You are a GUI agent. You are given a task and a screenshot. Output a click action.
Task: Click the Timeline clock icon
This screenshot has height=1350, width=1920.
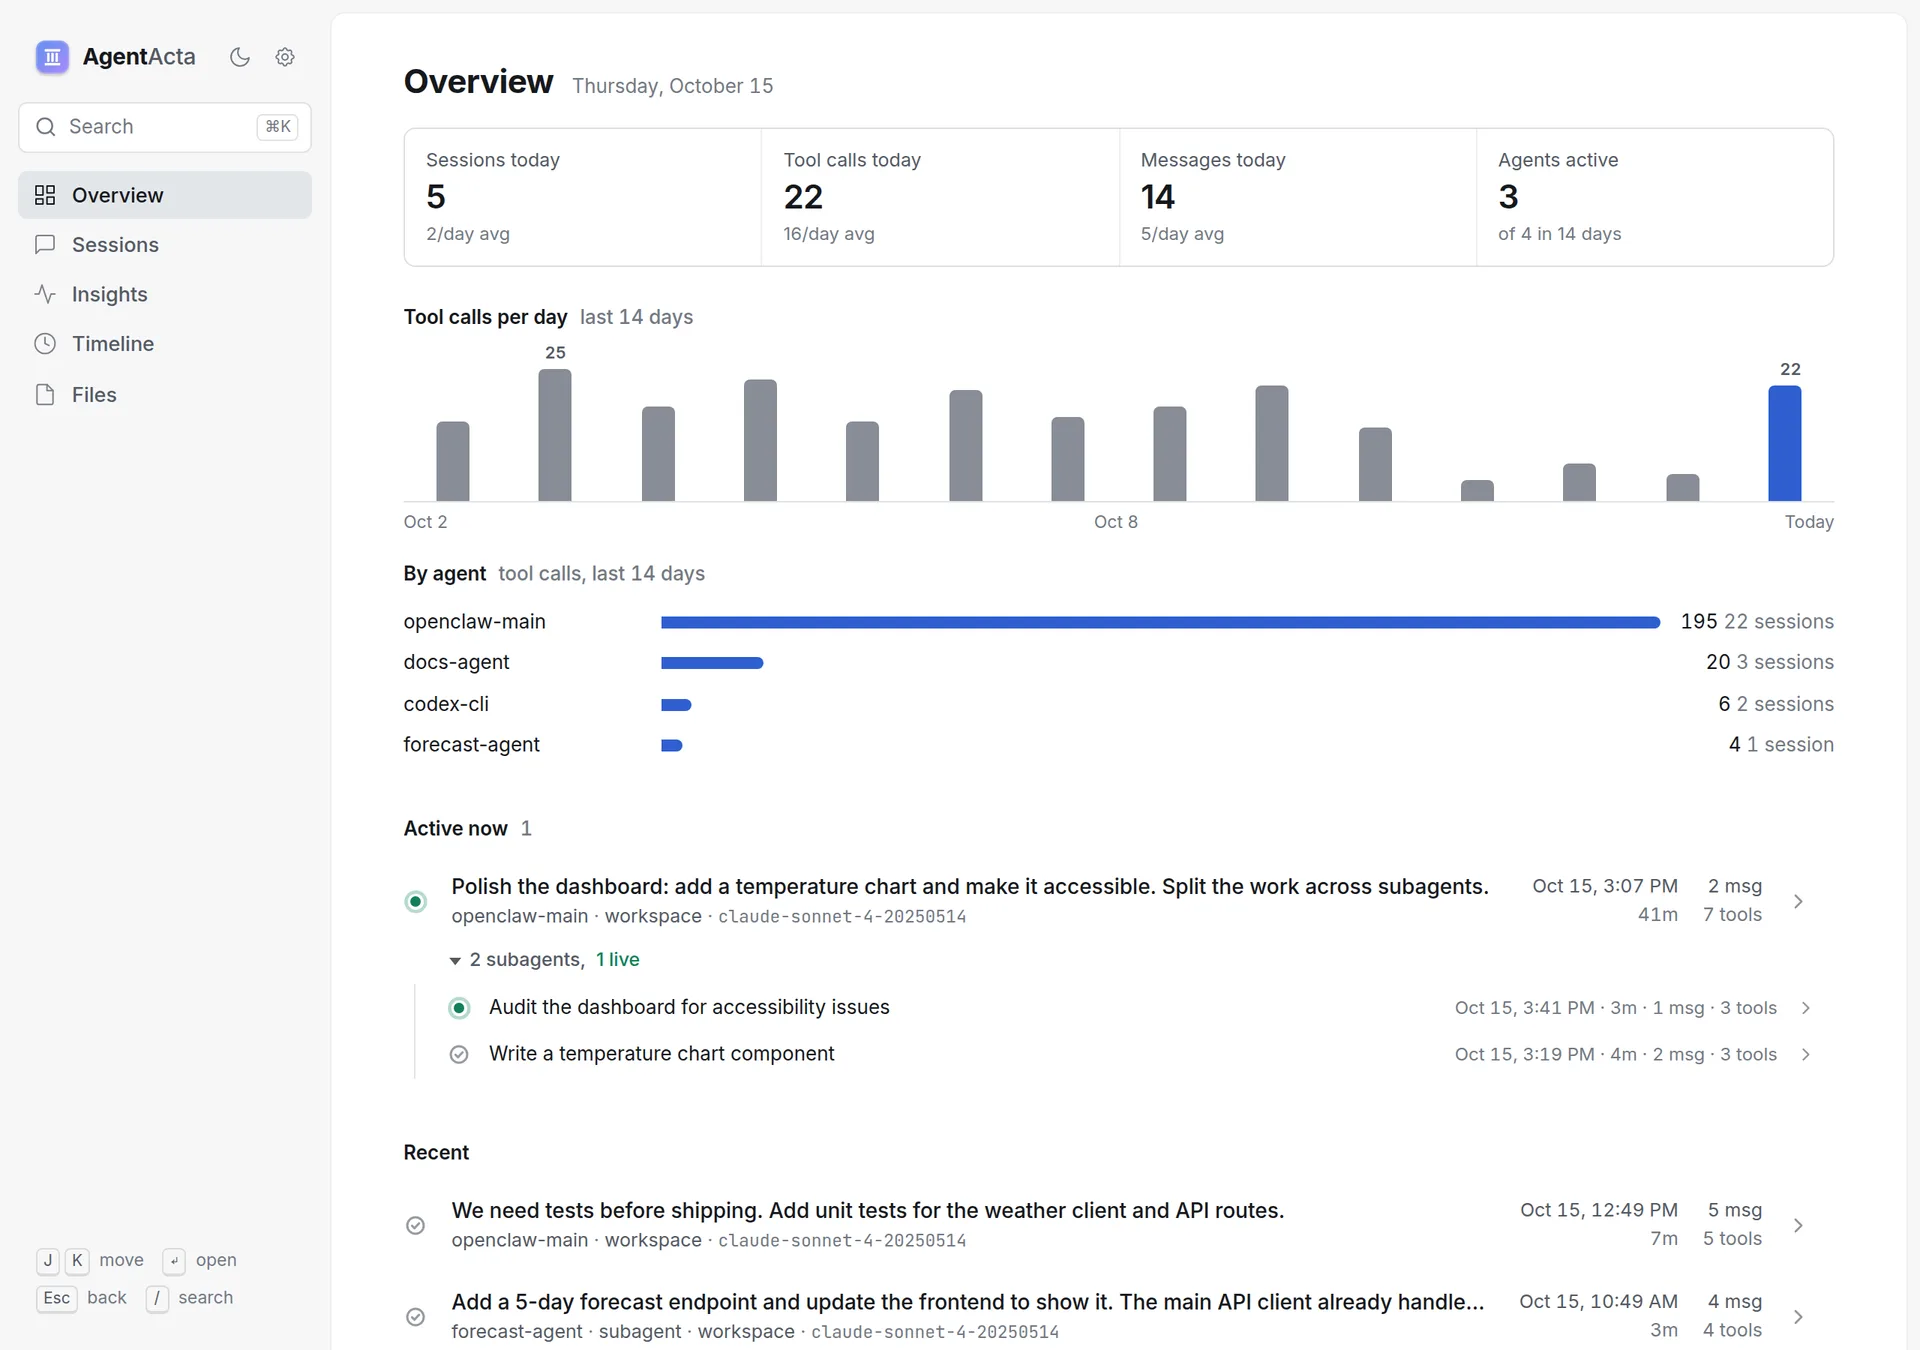(x=45, y=344)
